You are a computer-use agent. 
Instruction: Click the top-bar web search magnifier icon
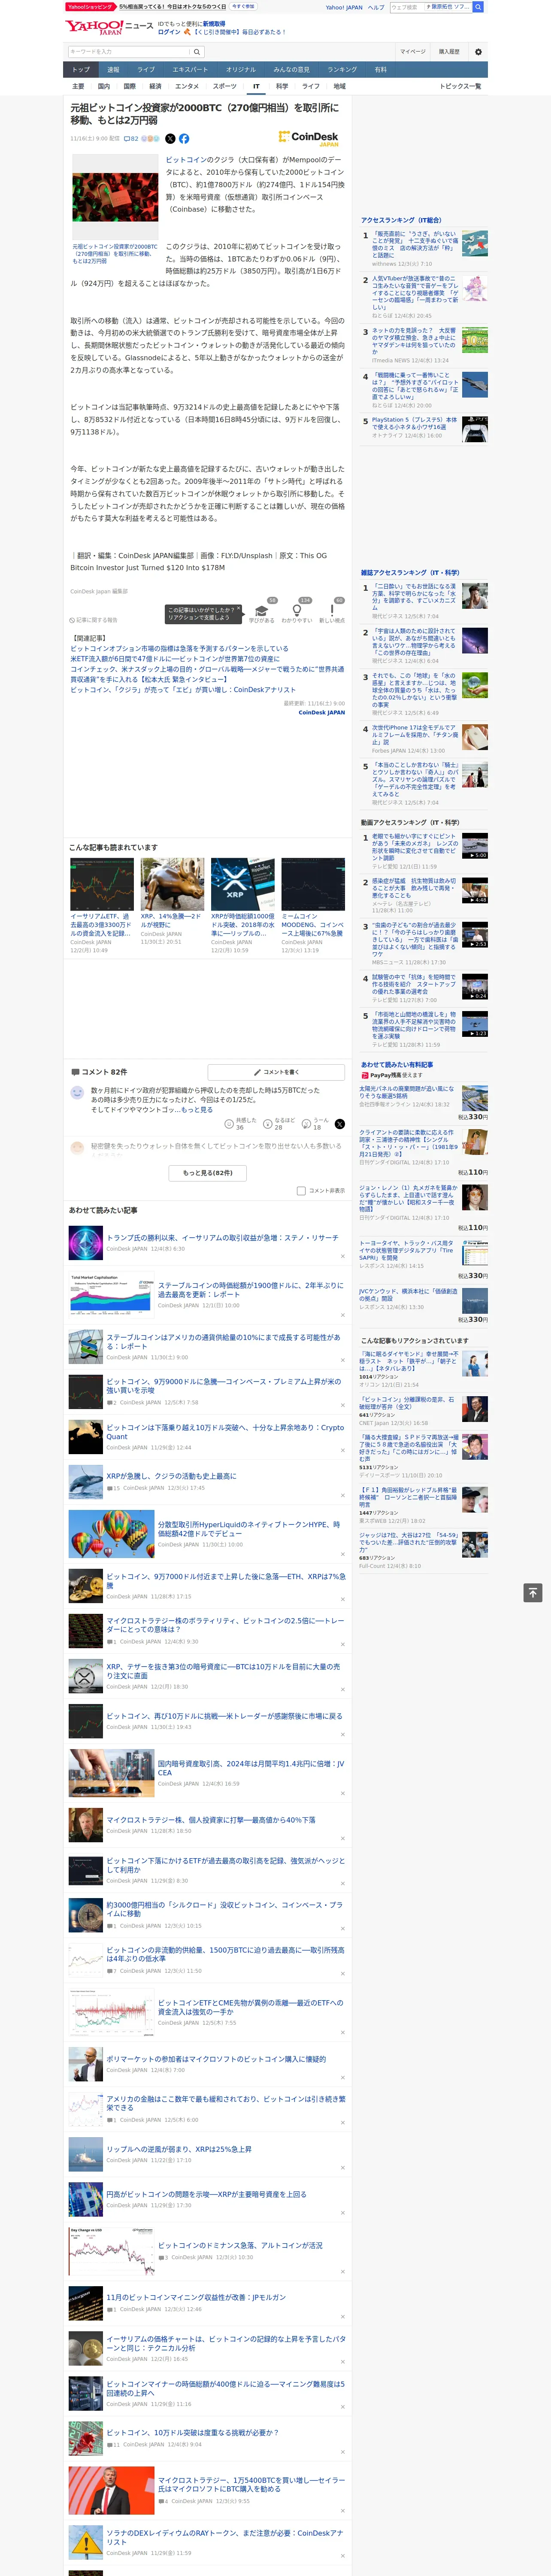478,7
